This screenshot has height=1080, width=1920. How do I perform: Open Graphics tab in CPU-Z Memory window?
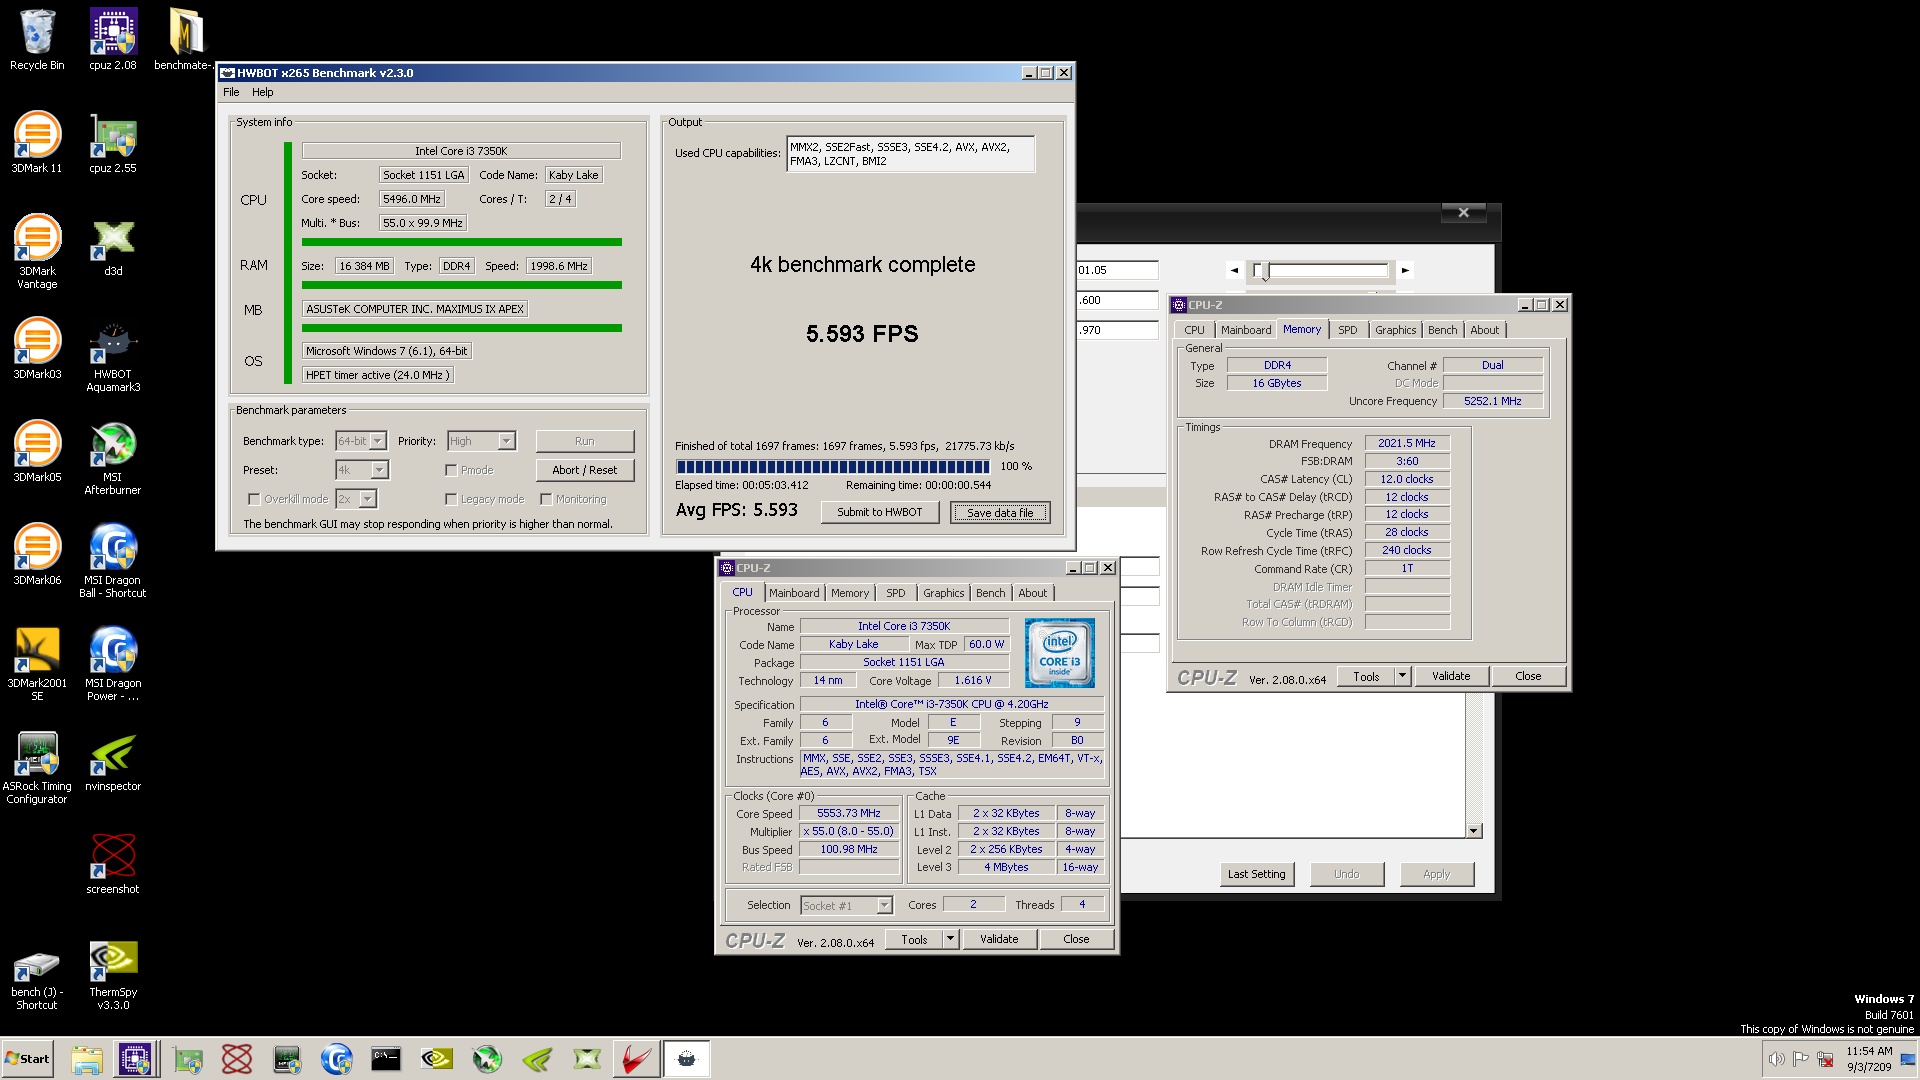(x=1395, y=330)
